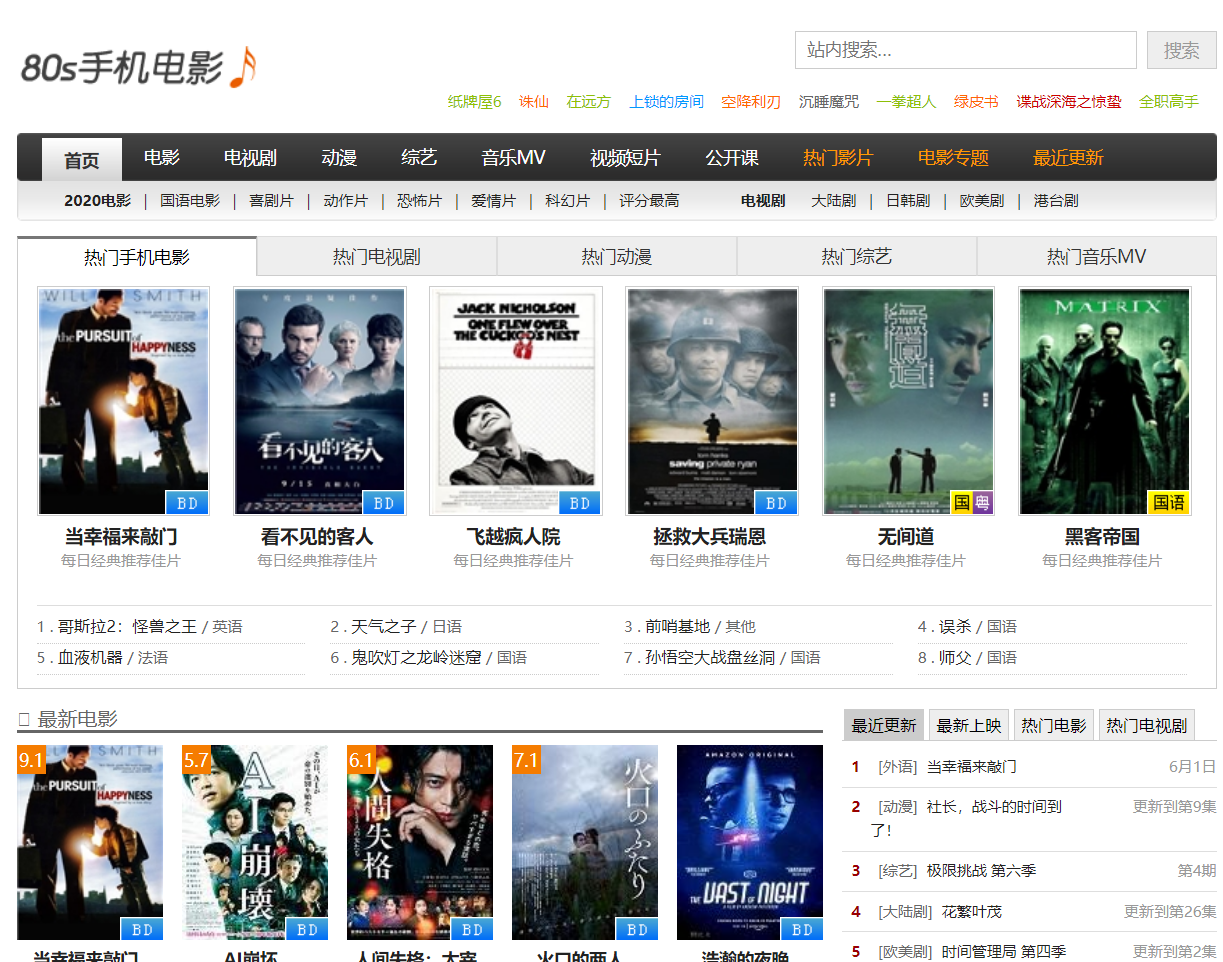
Task: Open ranked item 孙悟空大战盘丝洞
Action: [x=710, y=658]
